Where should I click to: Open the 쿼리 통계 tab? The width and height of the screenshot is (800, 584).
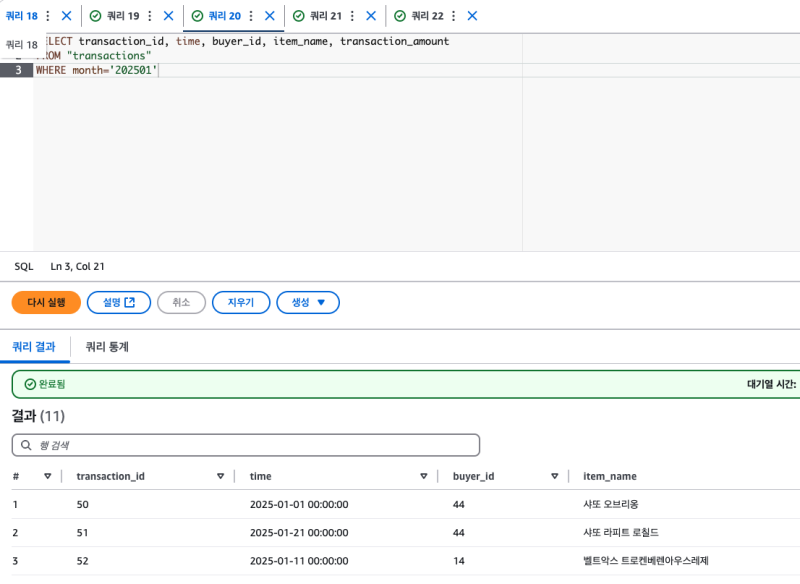pyautogui.click(x=107, y=347)
